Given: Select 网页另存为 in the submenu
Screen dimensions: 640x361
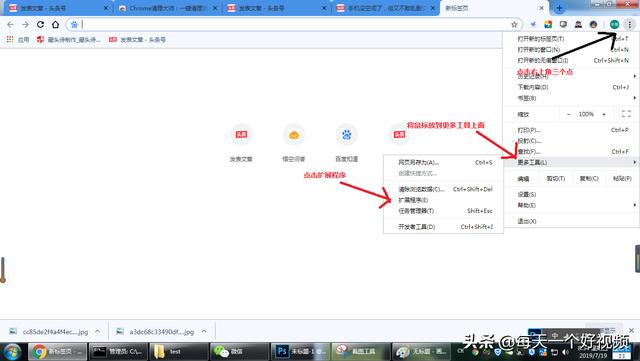Looking at the screenshot, I should (x=443, y=162).
